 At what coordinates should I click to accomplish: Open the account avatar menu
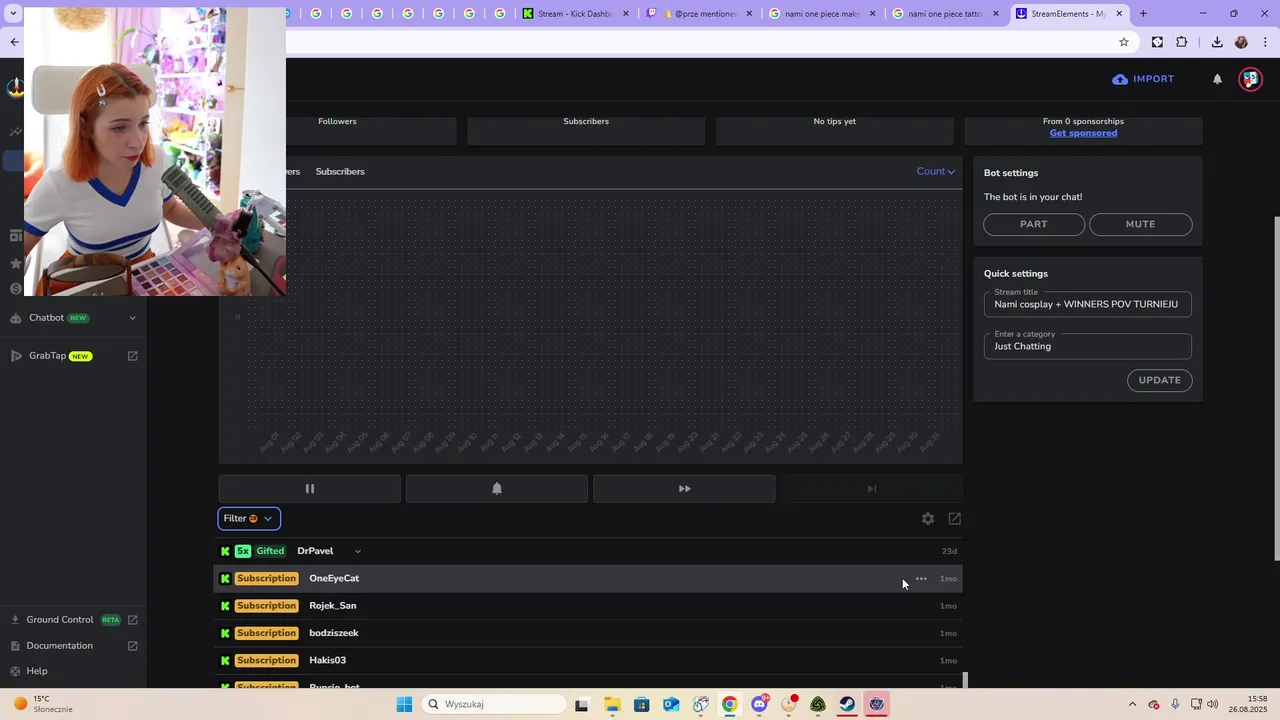point(1250,79)
